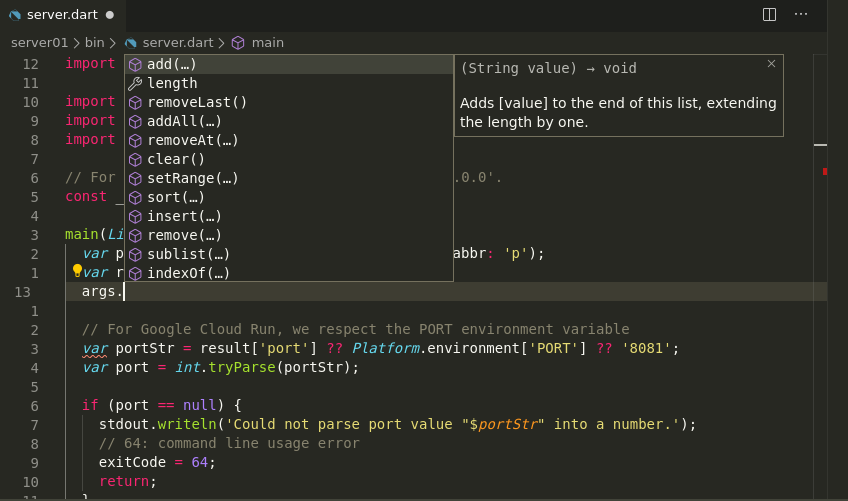
Task: Click the 'Adds [value] to the end' description
Action: click(x=618, y=113)
